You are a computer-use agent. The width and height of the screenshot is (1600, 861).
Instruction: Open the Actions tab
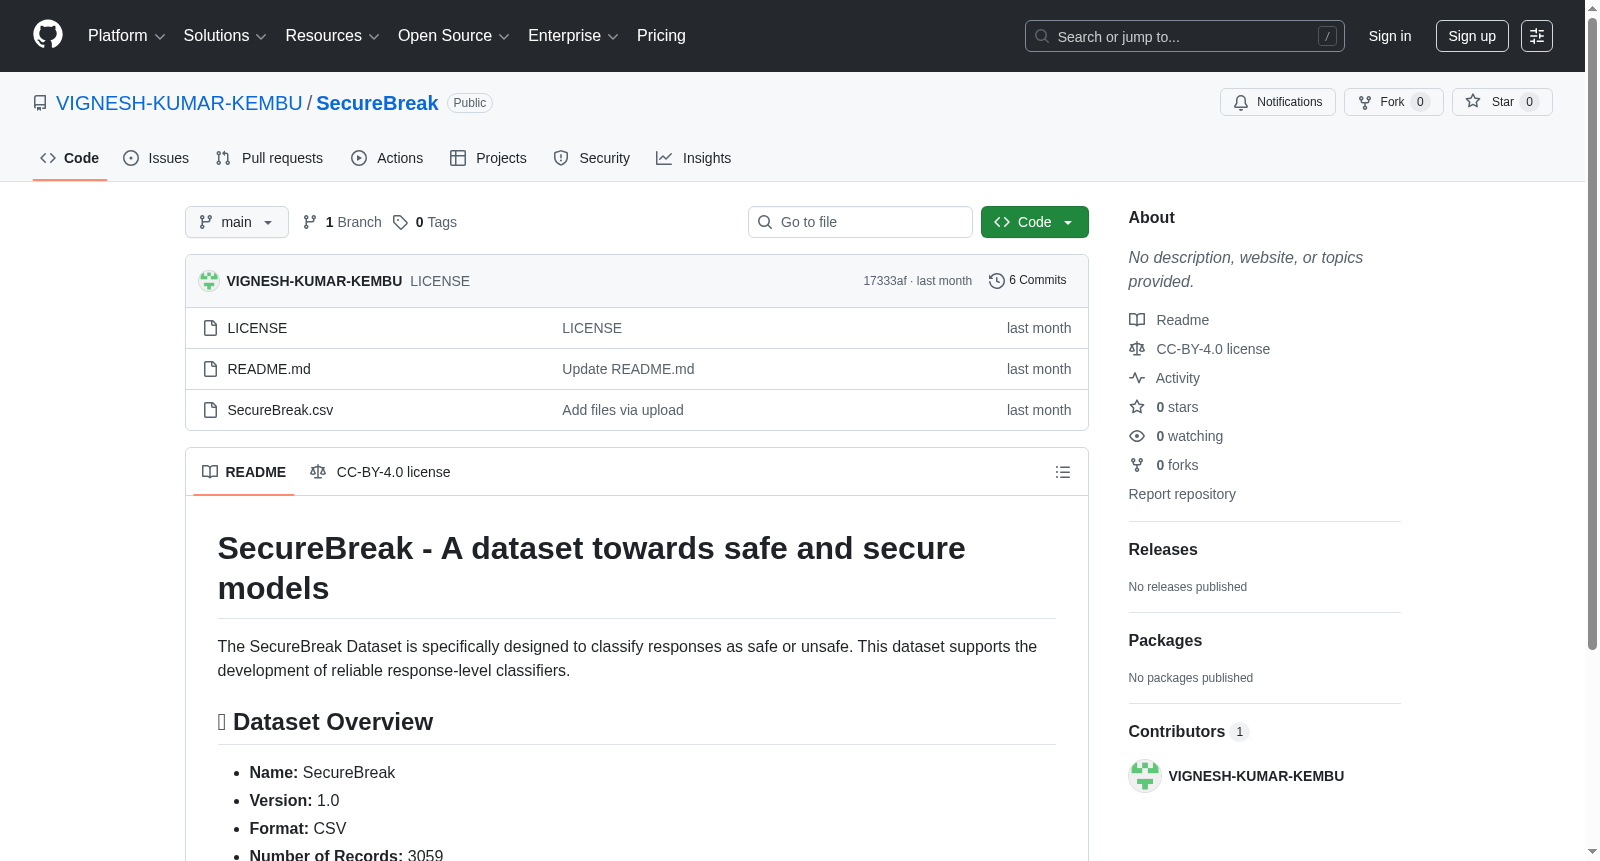point(387,158)
